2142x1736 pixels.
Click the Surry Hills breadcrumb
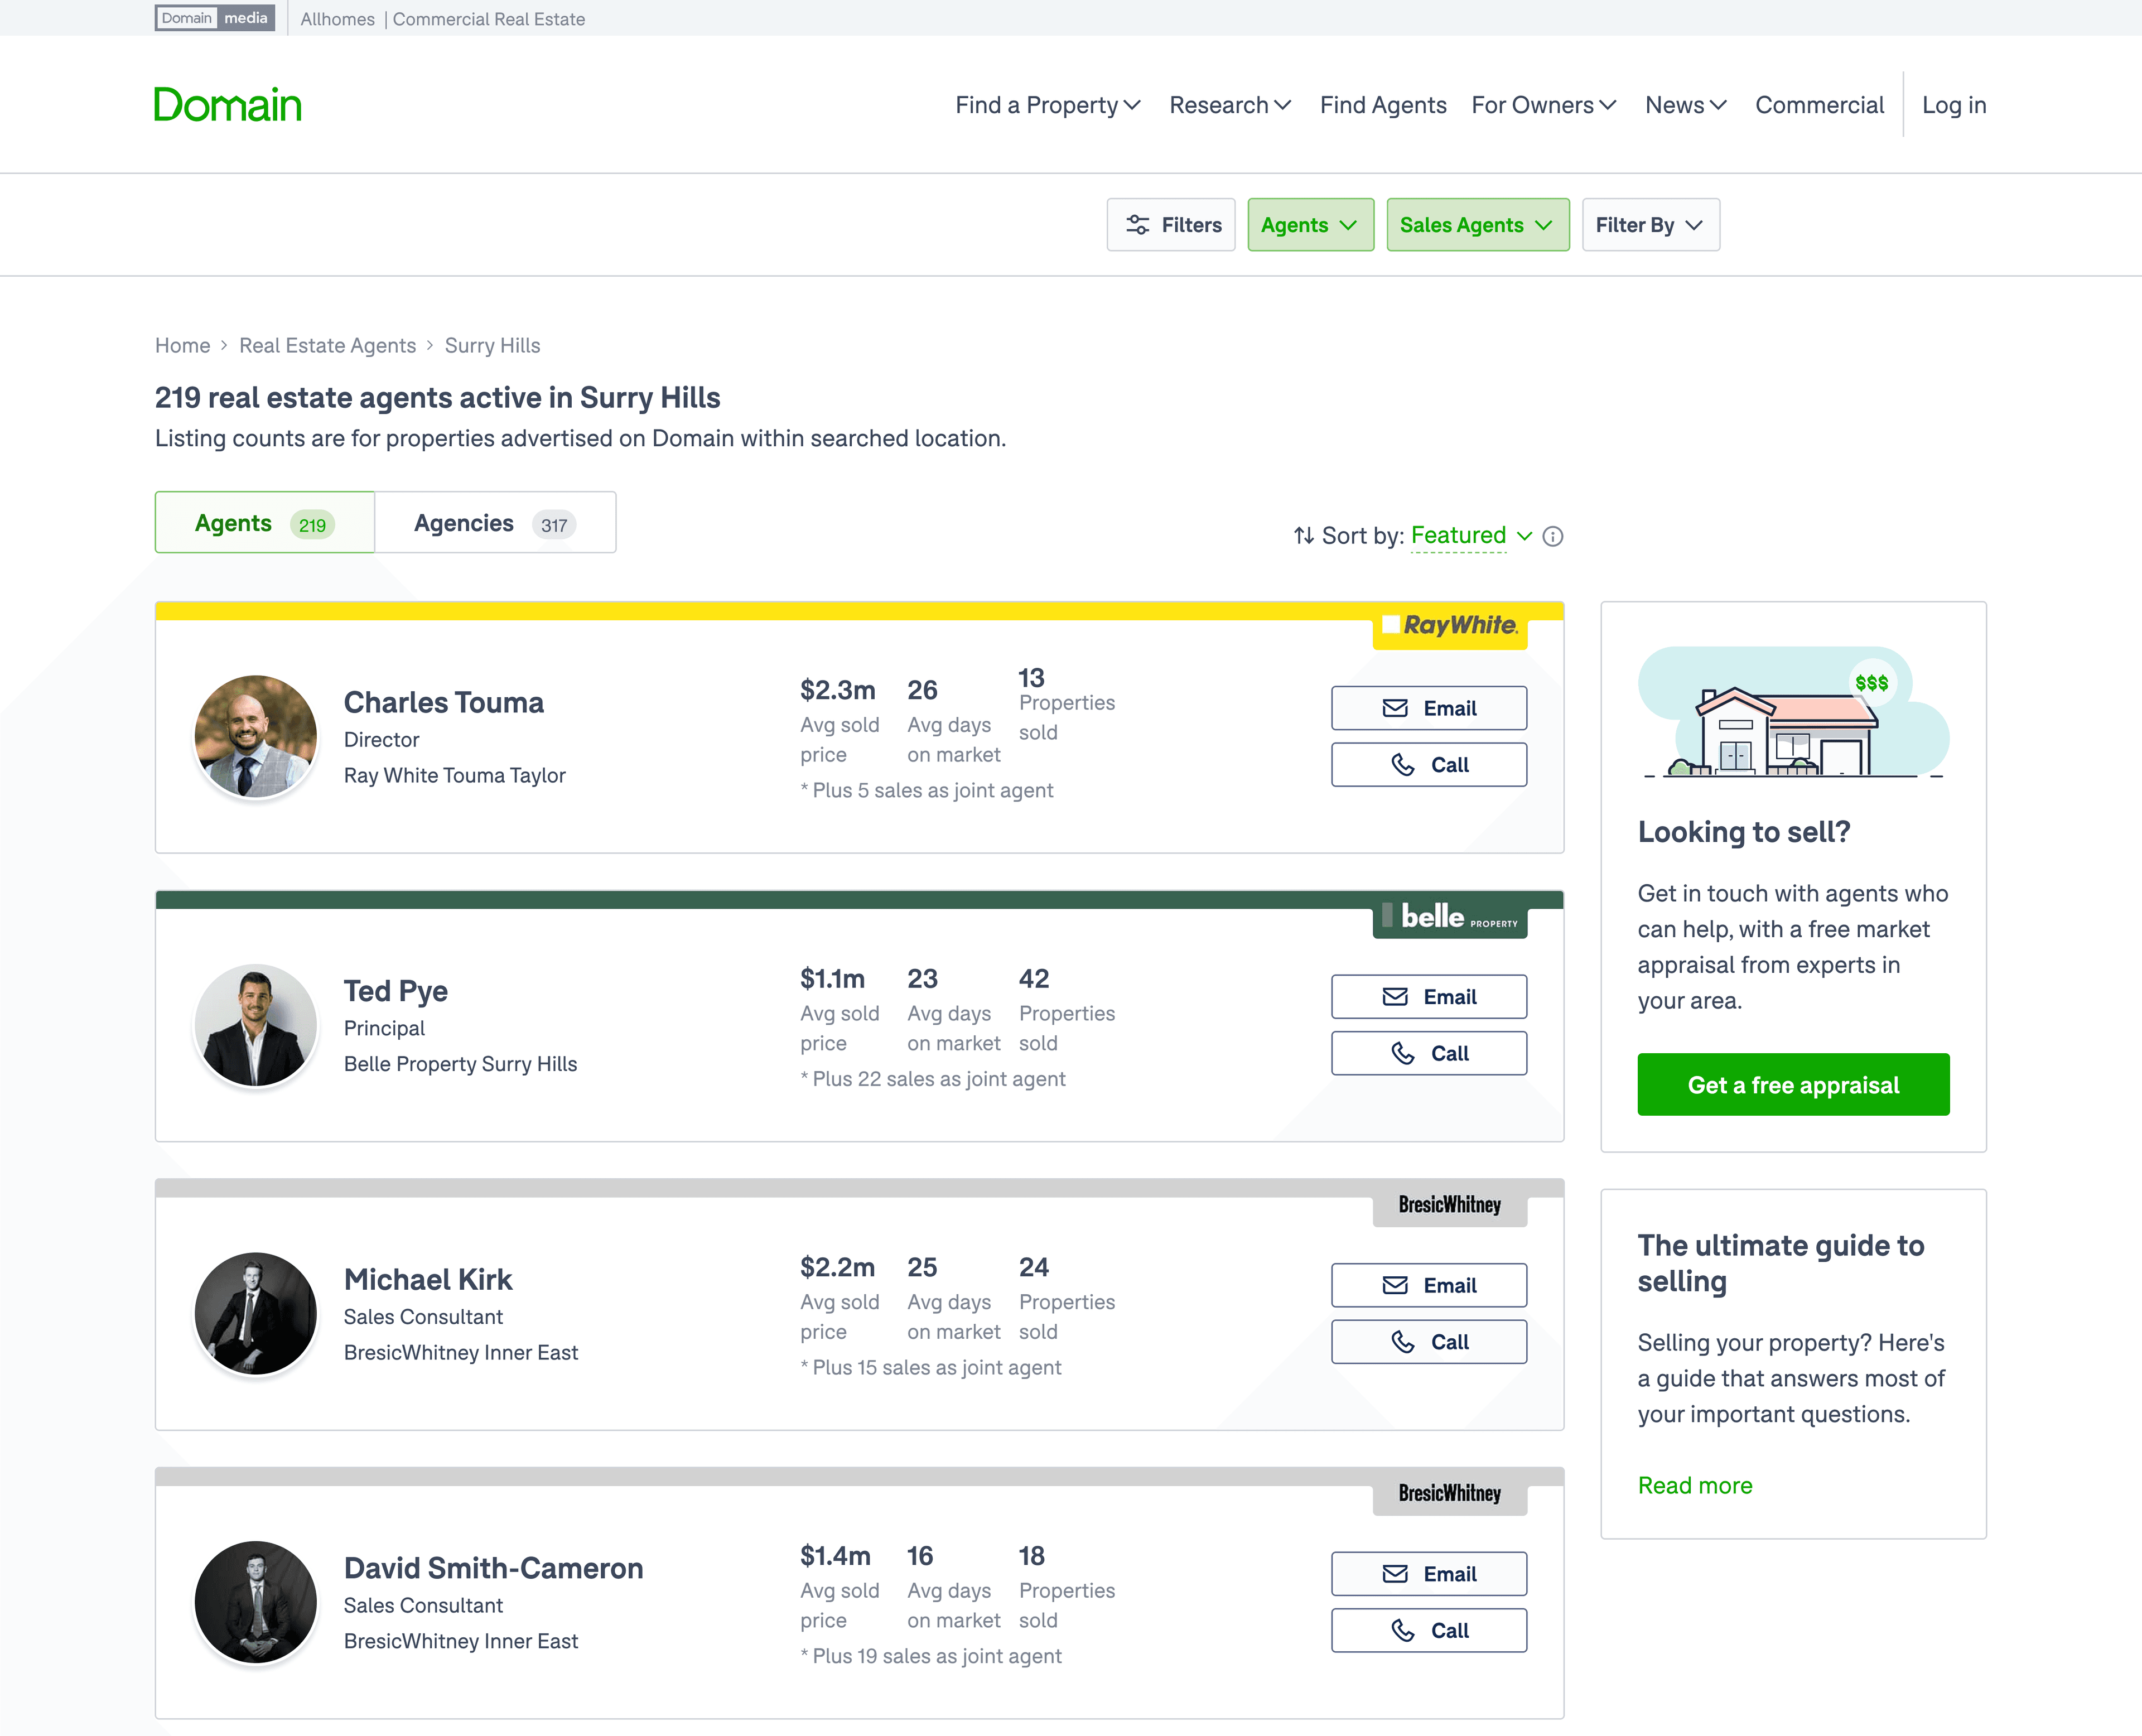point(492,345)
